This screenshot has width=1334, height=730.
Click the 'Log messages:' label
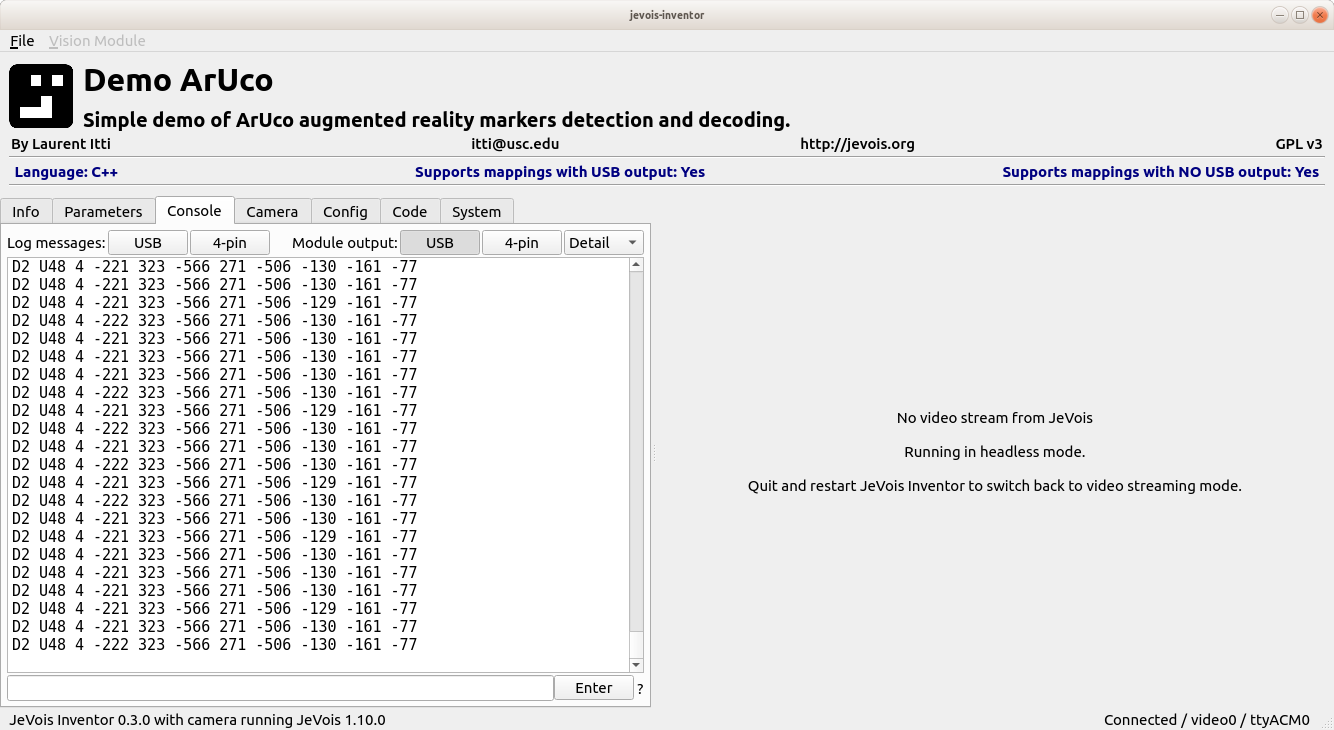click(56, 243)
